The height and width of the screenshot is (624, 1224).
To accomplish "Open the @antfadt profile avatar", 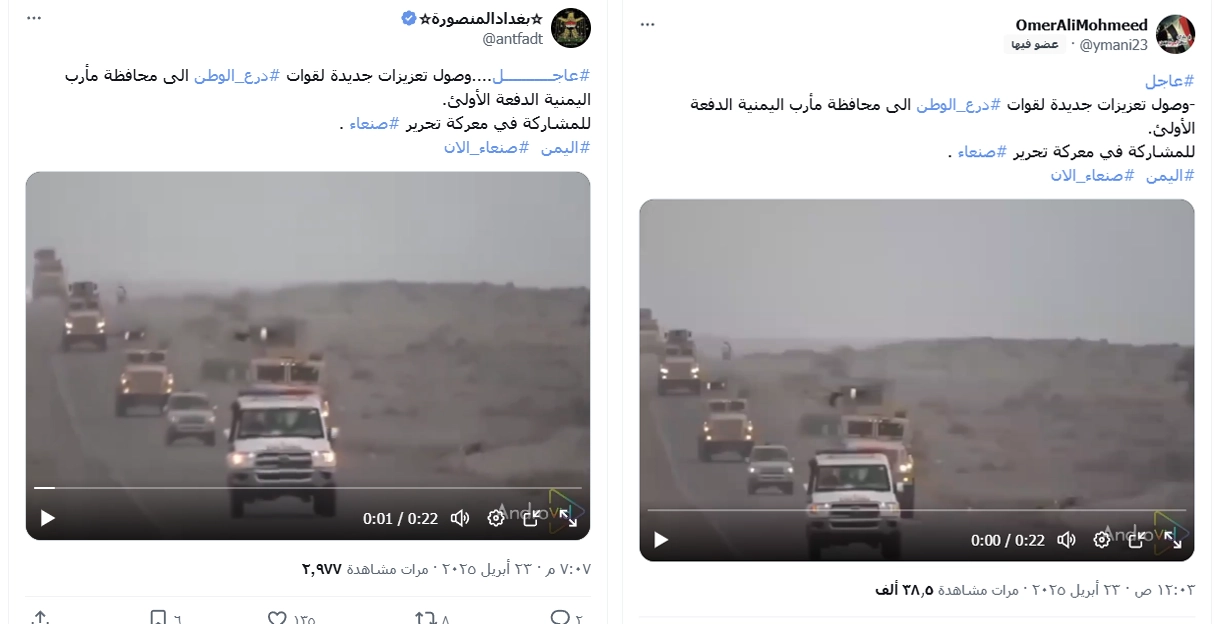I will [x=571, y=28].
